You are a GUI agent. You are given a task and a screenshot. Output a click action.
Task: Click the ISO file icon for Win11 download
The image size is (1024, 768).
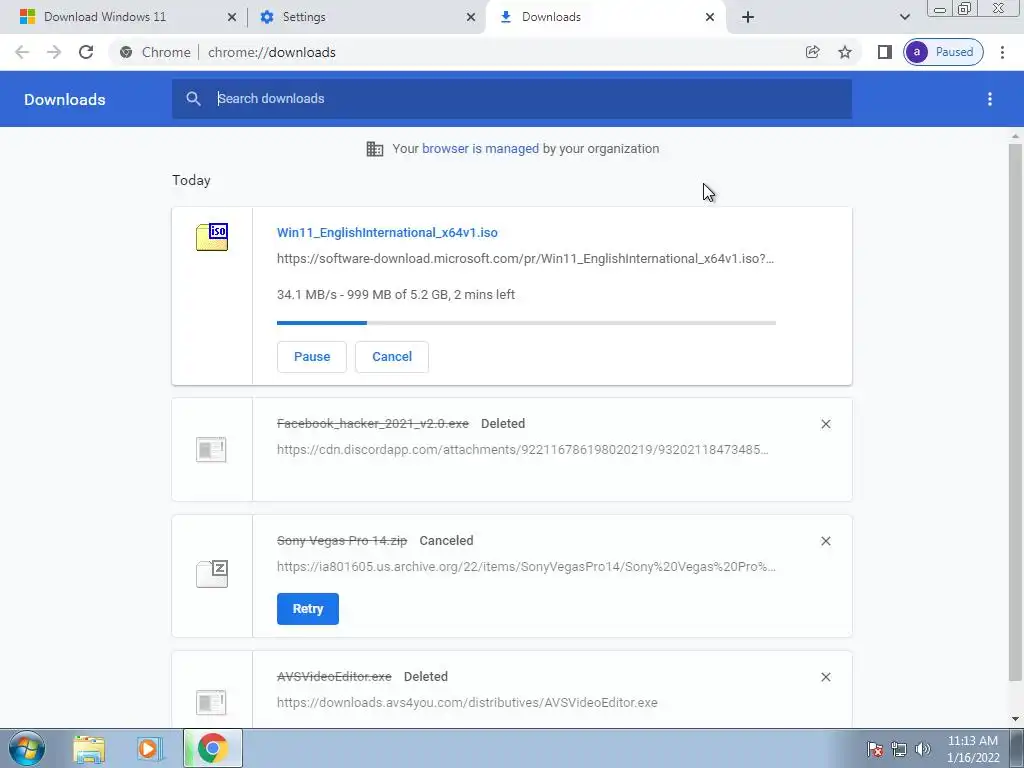212,237
